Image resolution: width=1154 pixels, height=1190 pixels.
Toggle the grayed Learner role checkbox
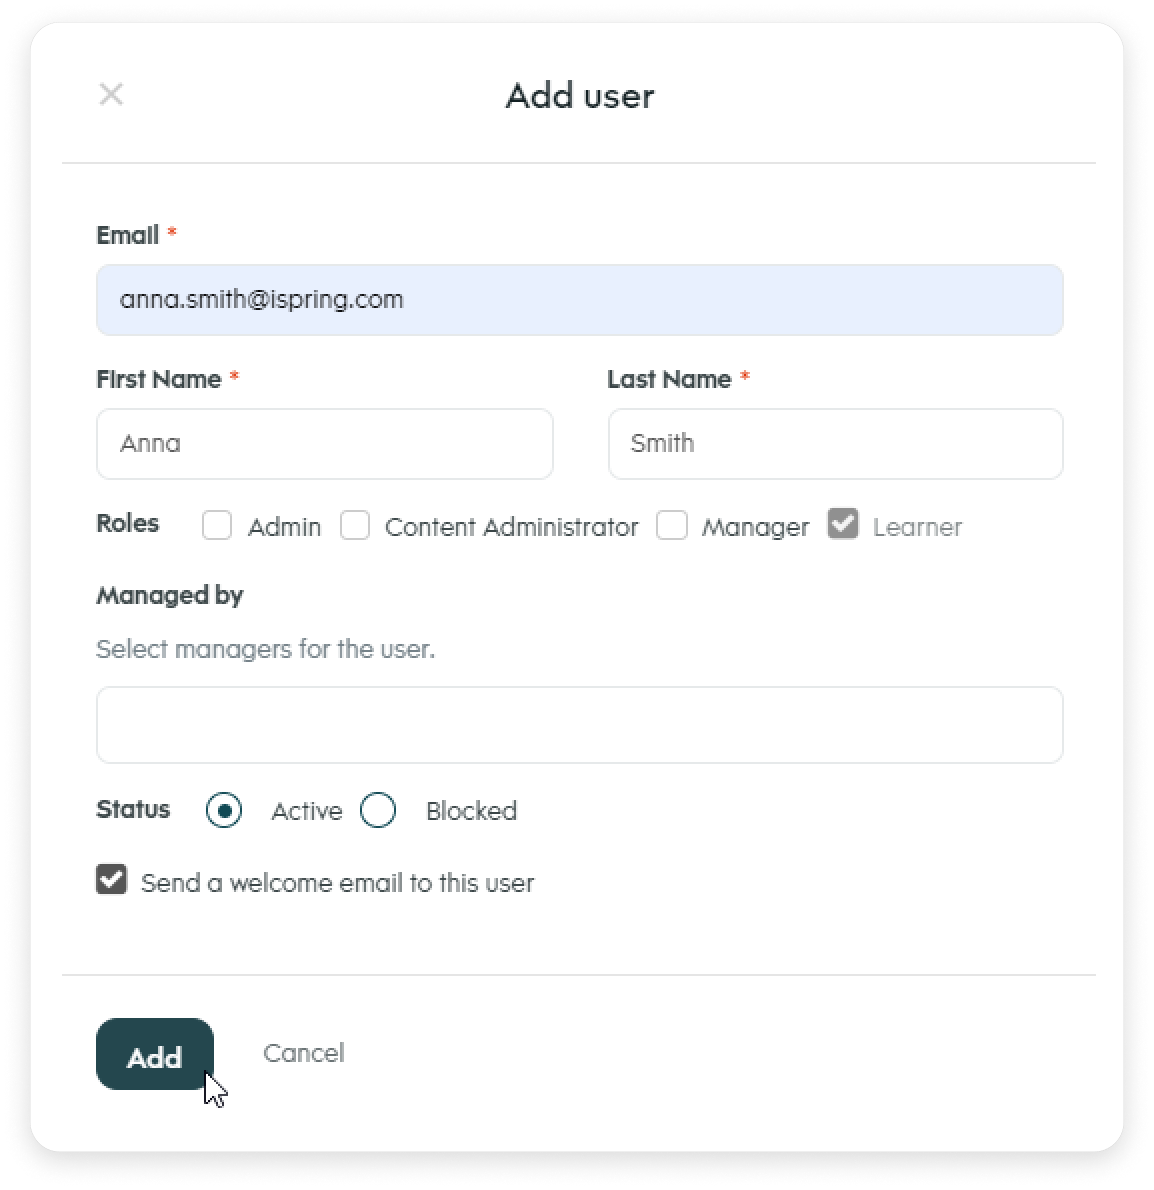pos(843,524)
